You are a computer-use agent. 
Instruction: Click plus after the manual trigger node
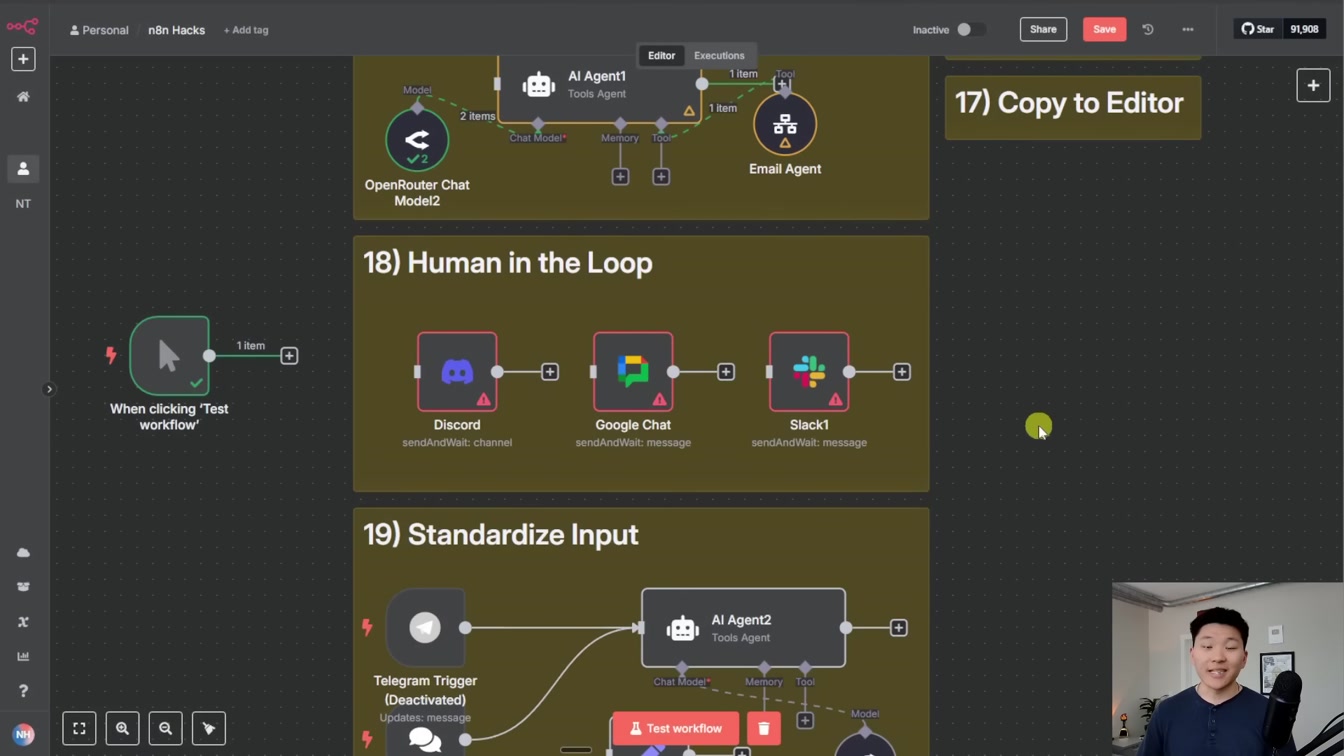(289, 356)
